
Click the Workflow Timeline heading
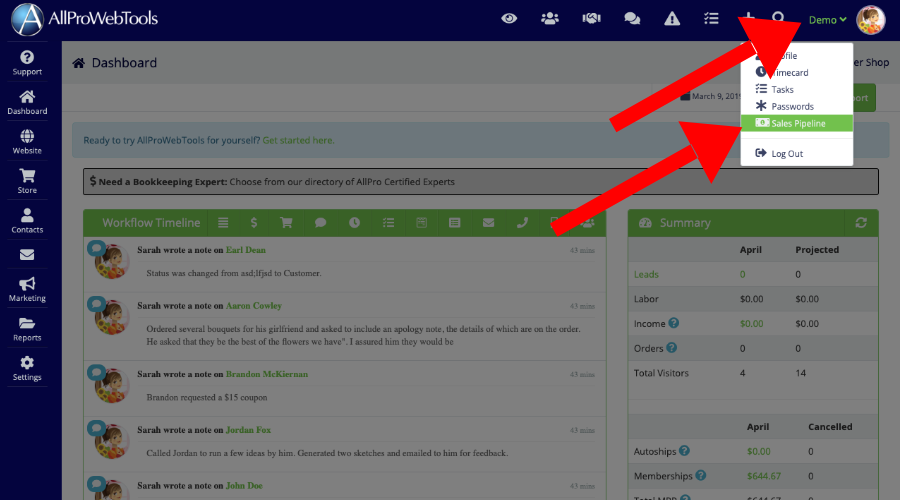click(151, 223)
